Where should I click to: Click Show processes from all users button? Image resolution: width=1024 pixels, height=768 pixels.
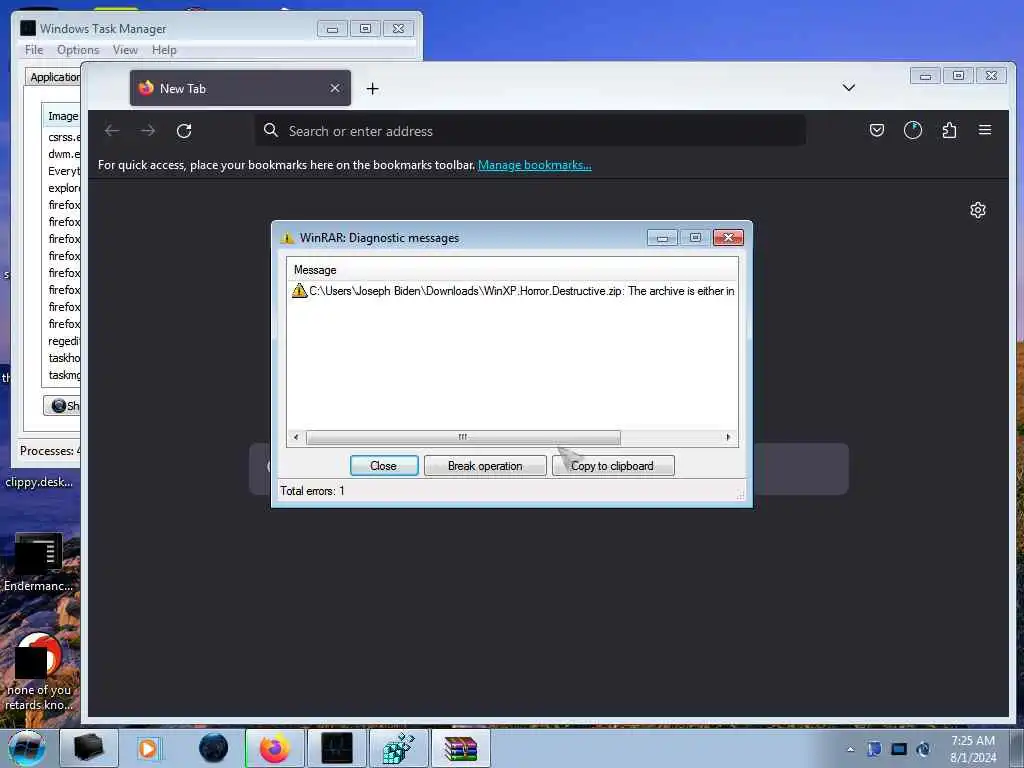[x=63, y=406]
